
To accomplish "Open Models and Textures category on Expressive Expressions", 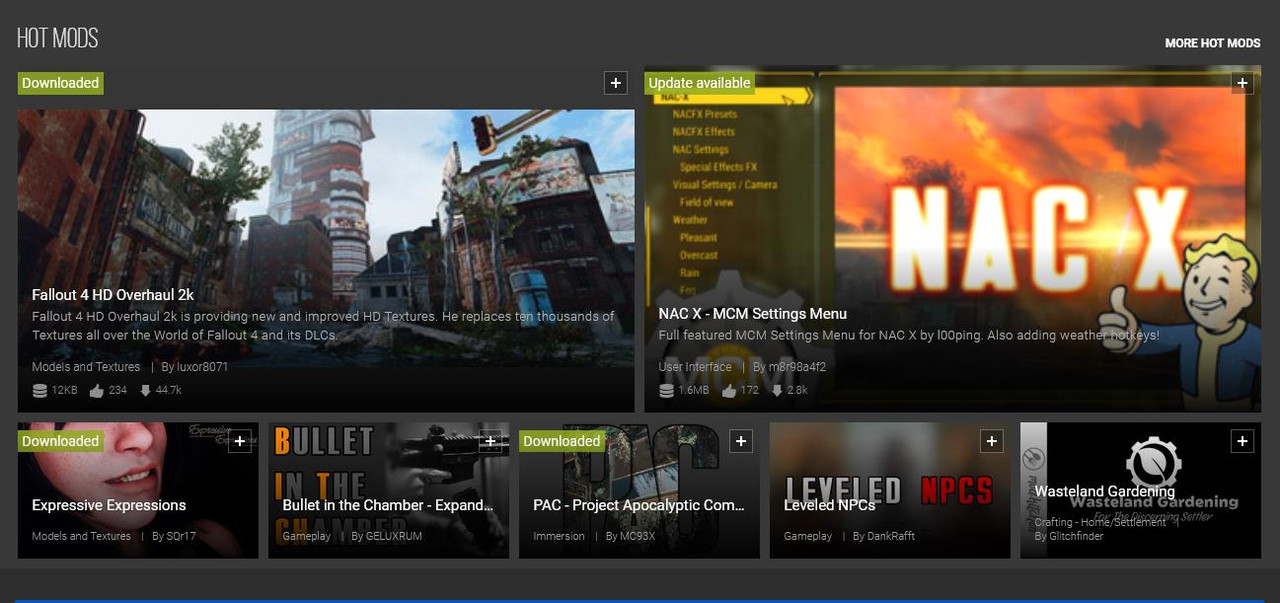I will click(x=81, y=536).
